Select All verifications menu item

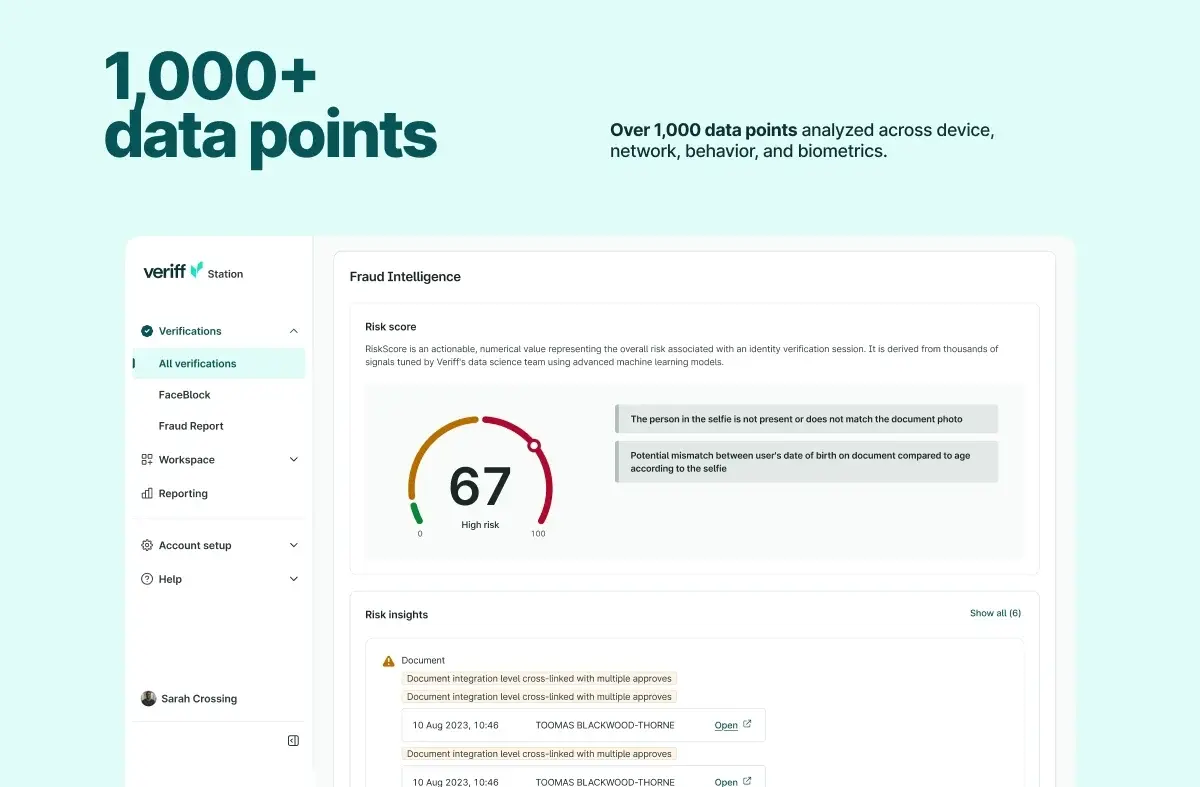pyautogui.click(x=219, y=364)
